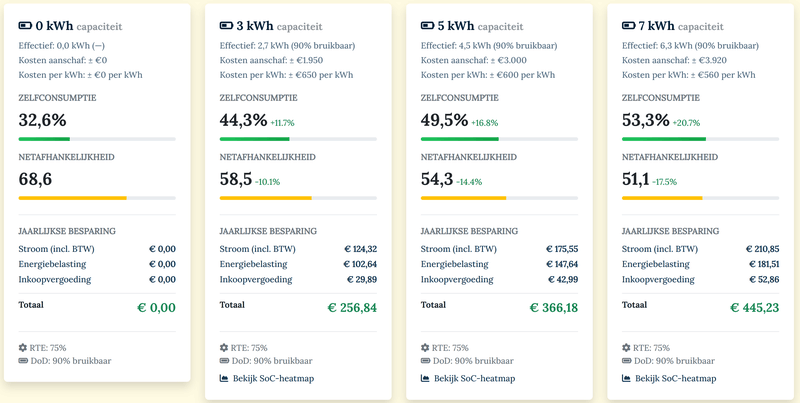The height and width of the screenshot is (403, 800).
Task: Click the battery icon beside 5 kWh heading
Action: coord(427,25)
